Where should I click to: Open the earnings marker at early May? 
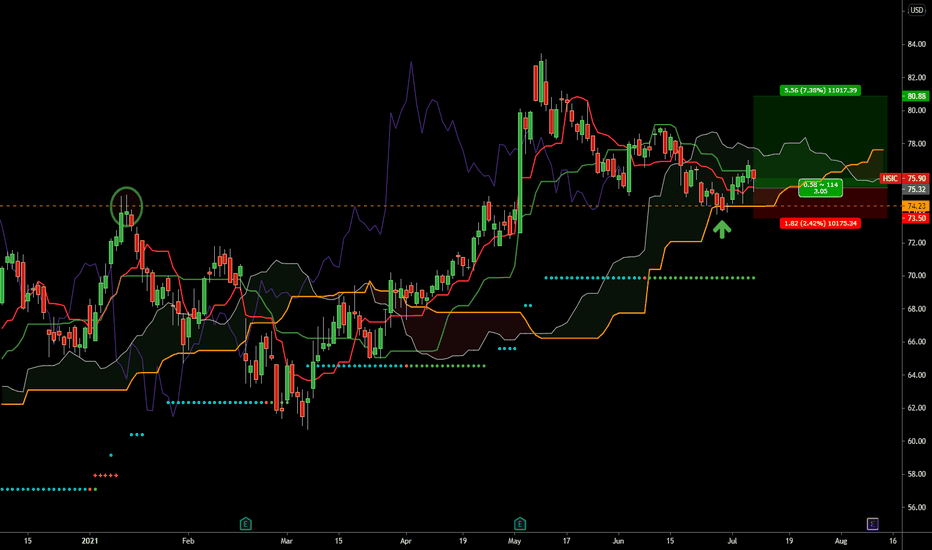(519, 524)
